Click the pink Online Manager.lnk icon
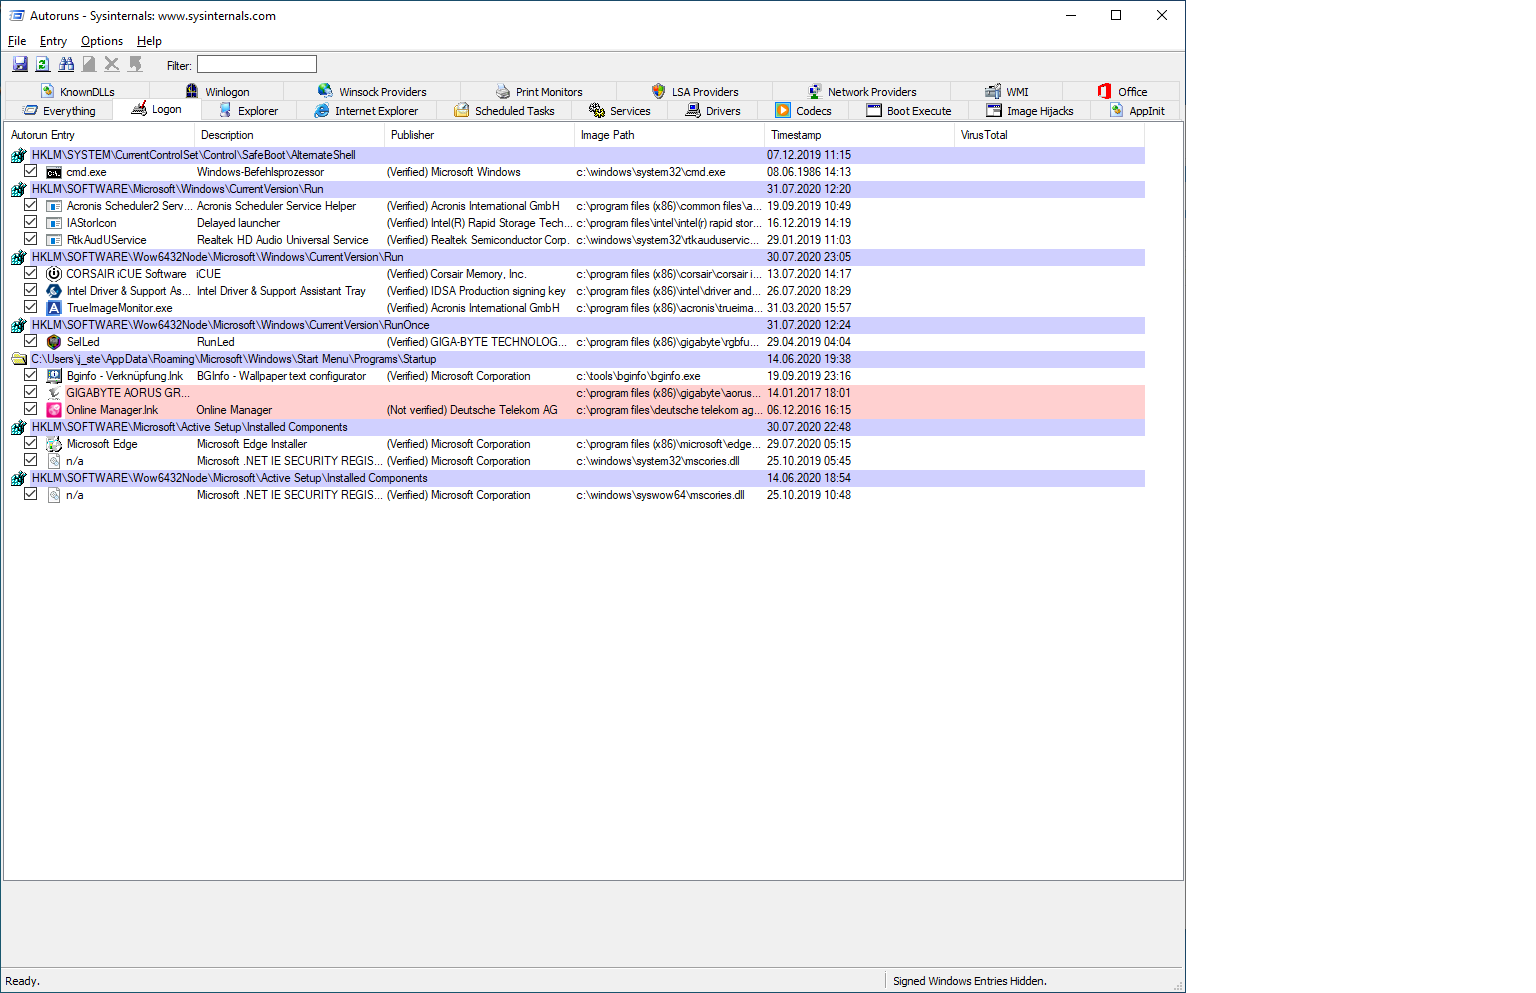 [x=54, y=410]
